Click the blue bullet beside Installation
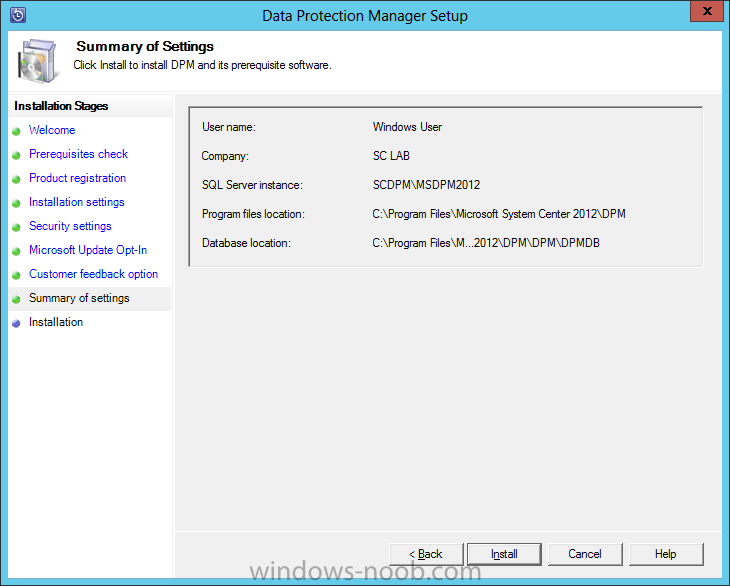 pos(16,323)
